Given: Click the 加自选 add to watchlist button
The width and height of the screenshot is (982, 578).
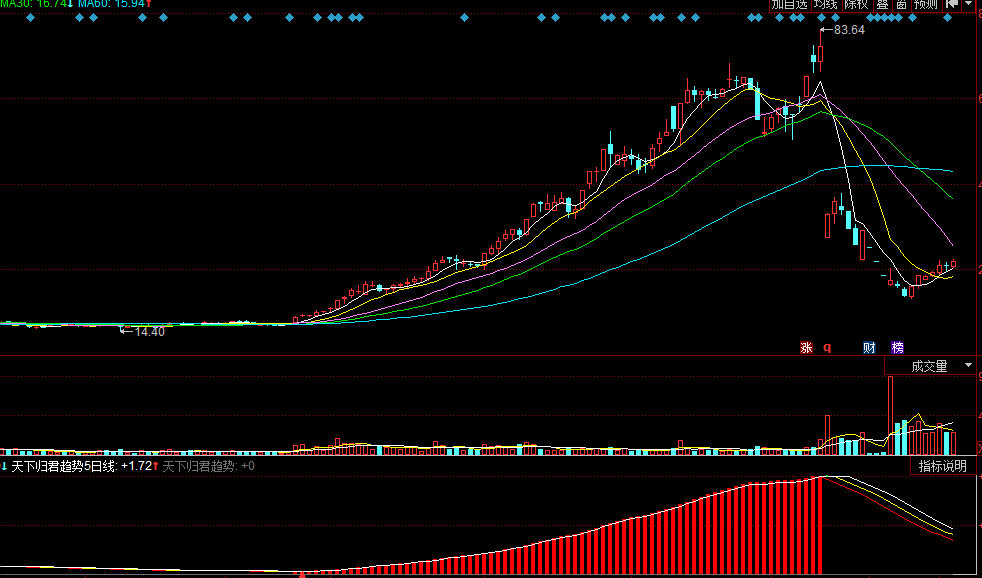Looking at the screenshot, I should tap(789, 4).
